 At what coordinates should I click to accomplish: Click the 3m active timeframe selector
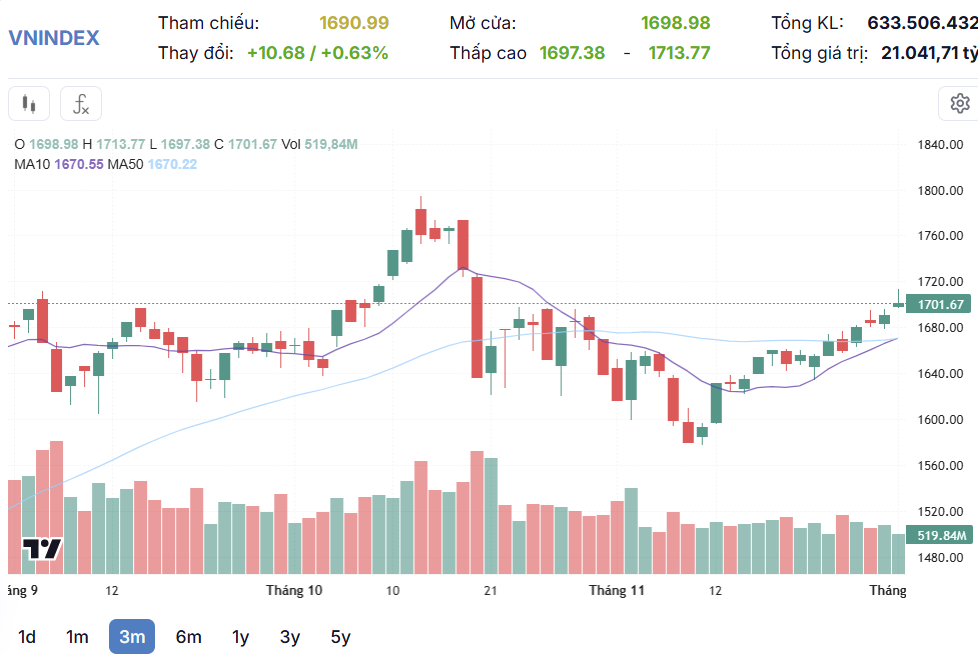pyautogui.click(x=131, y=636)
